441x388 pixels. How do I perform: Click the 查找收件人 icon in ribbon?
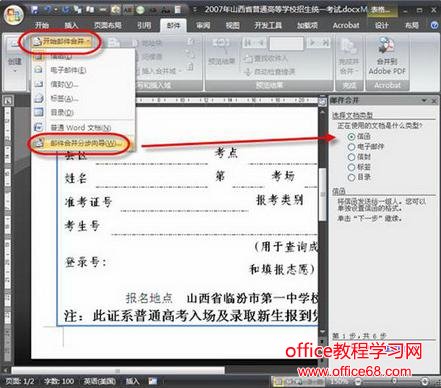pyautogui.click(x=248, y=59)
